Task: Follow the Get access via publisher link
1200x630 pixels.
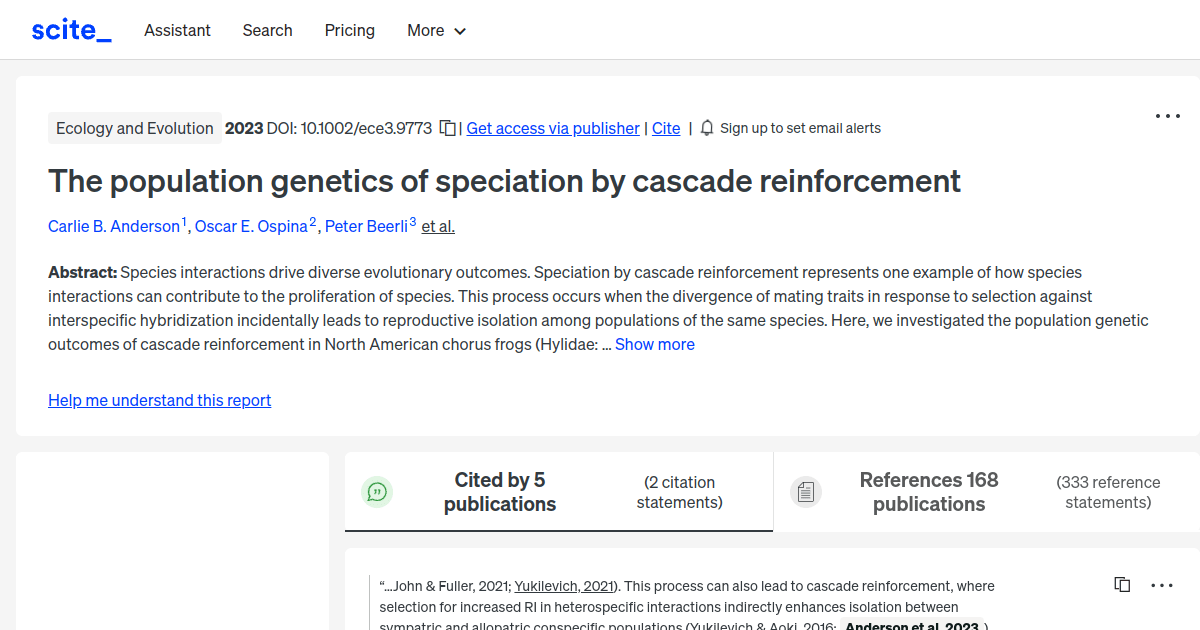Action: point(552,128)
